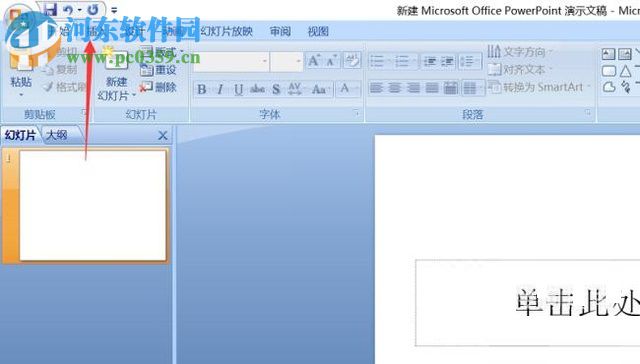The height and width of the screenshot is (364, 640).
Task: Open the 段落 Paragraph dialog launcher
Action: coord(588,112)
